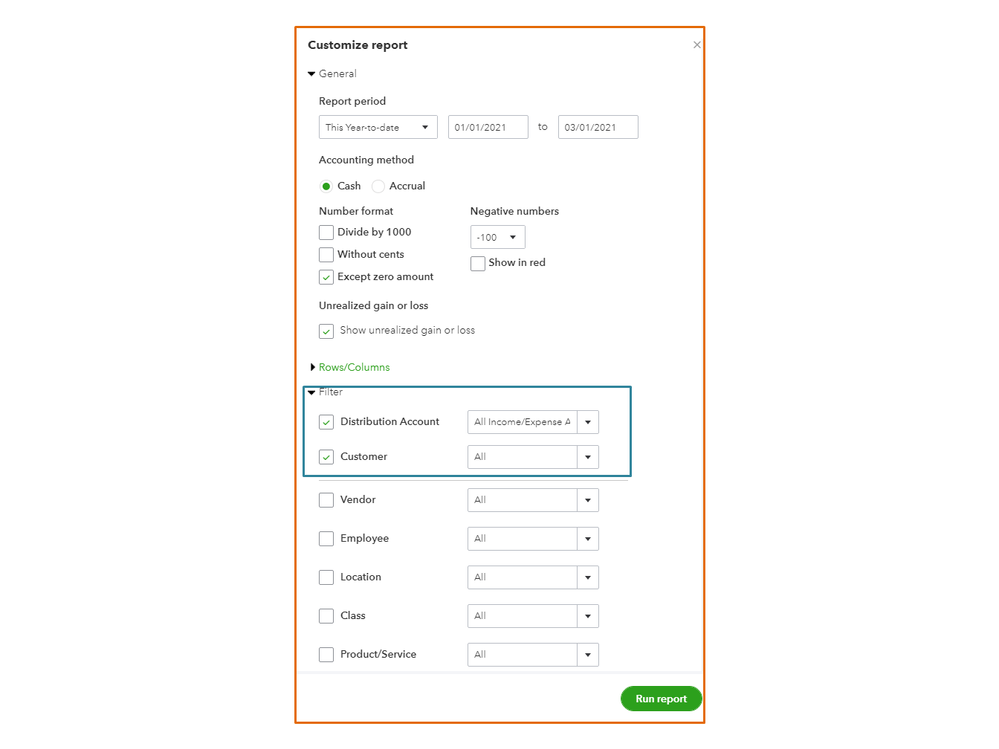Check the Without cents option
The width and height of the screenshot is (999, 749).
pos(326,255)
